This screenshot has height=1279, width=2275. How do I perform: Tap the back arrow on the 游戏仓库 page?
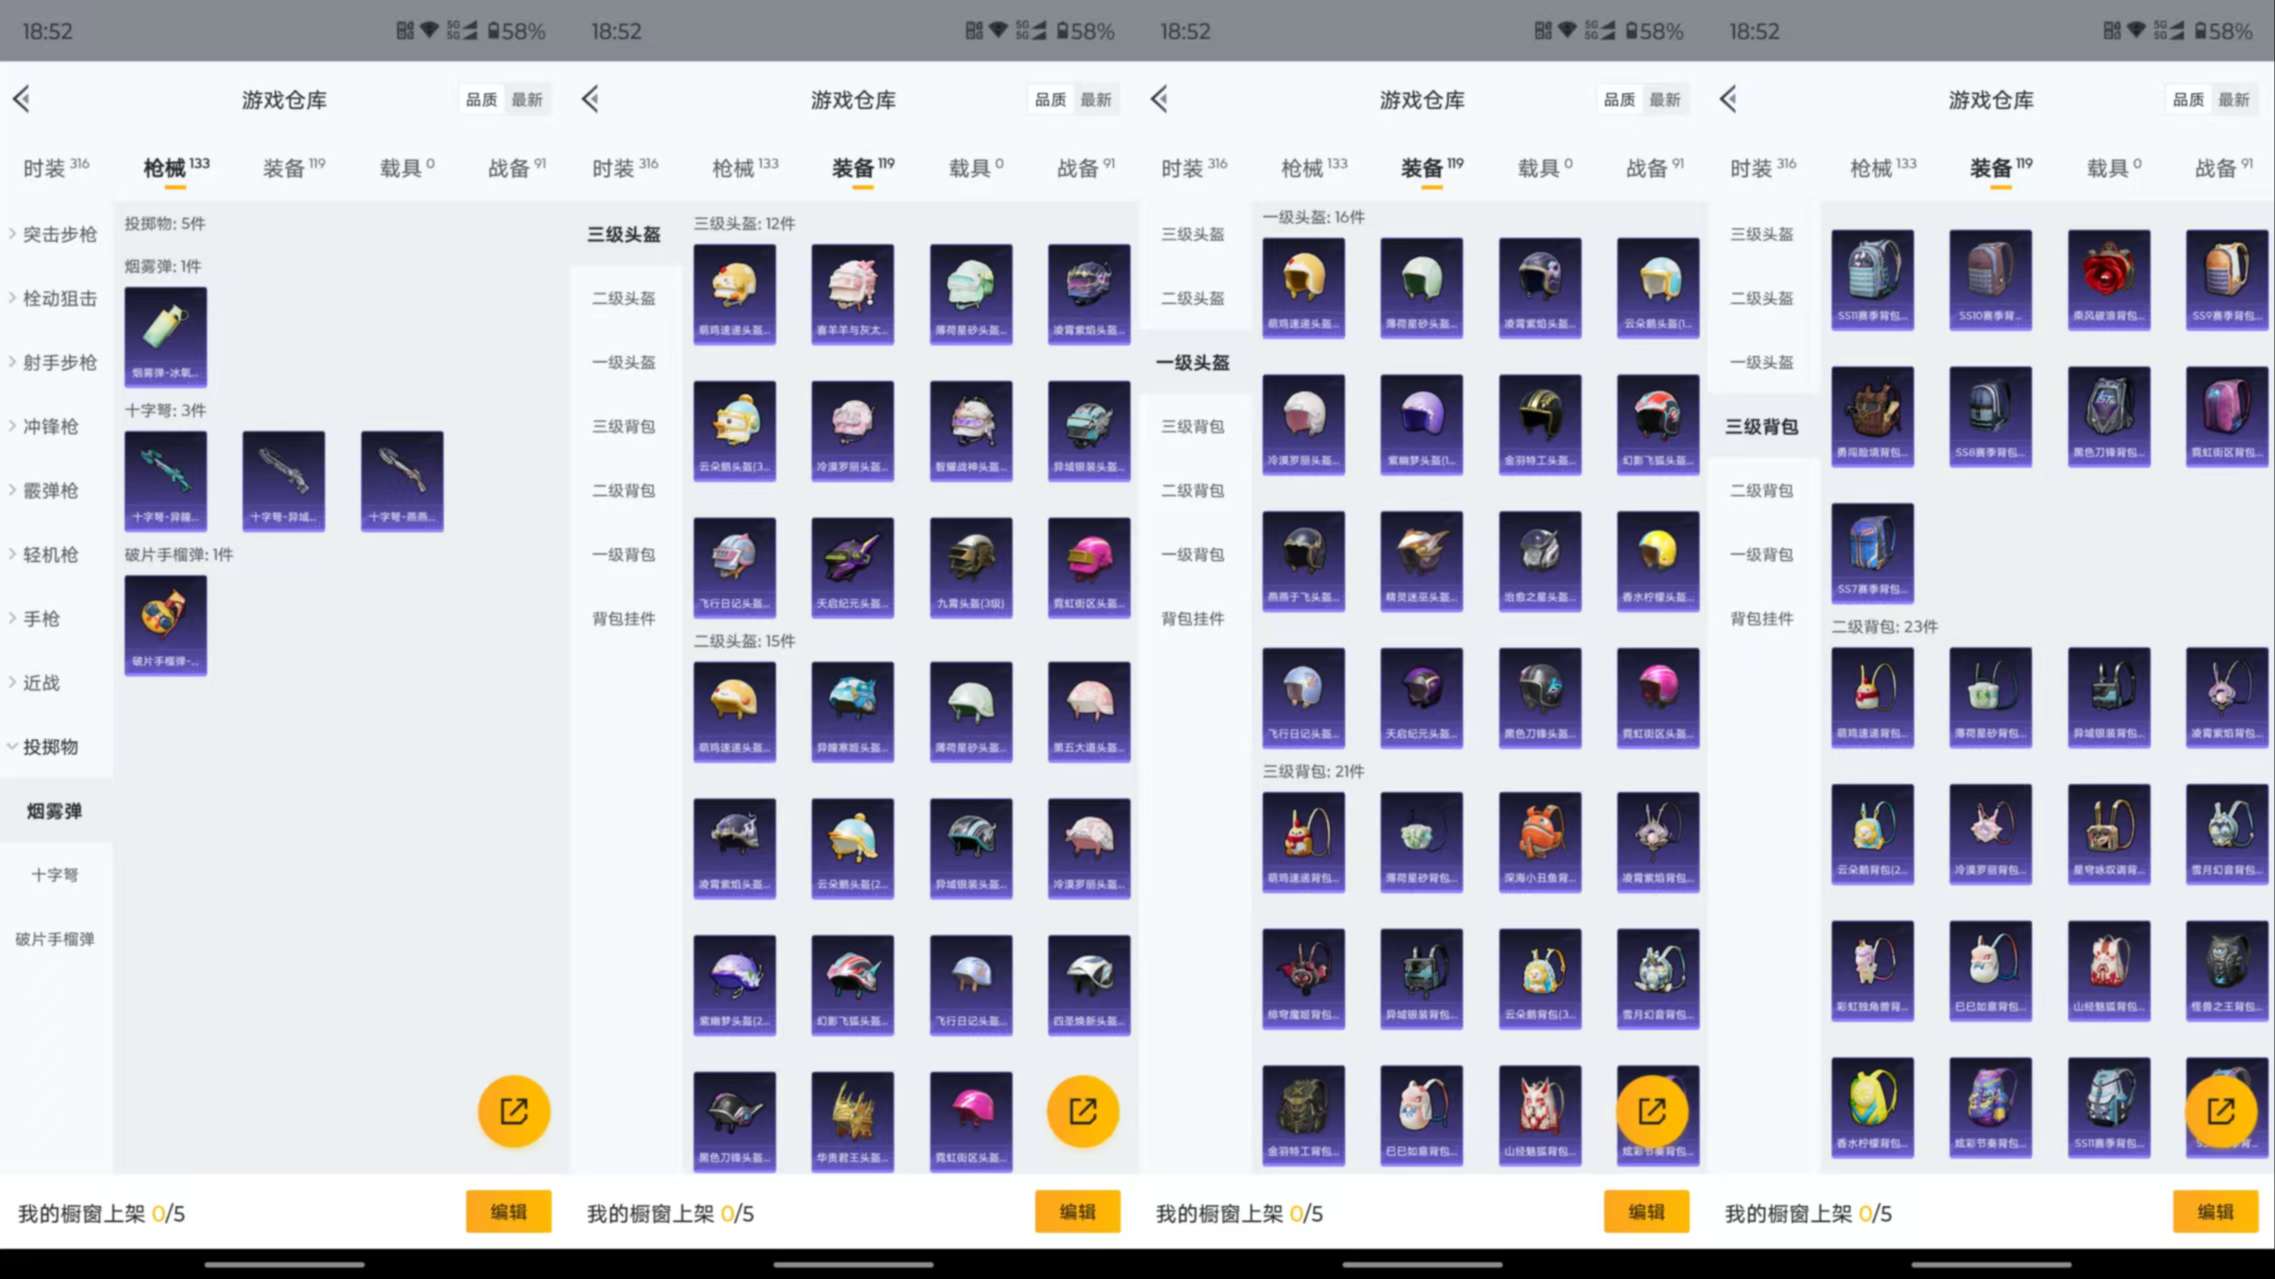pos(21,99)
